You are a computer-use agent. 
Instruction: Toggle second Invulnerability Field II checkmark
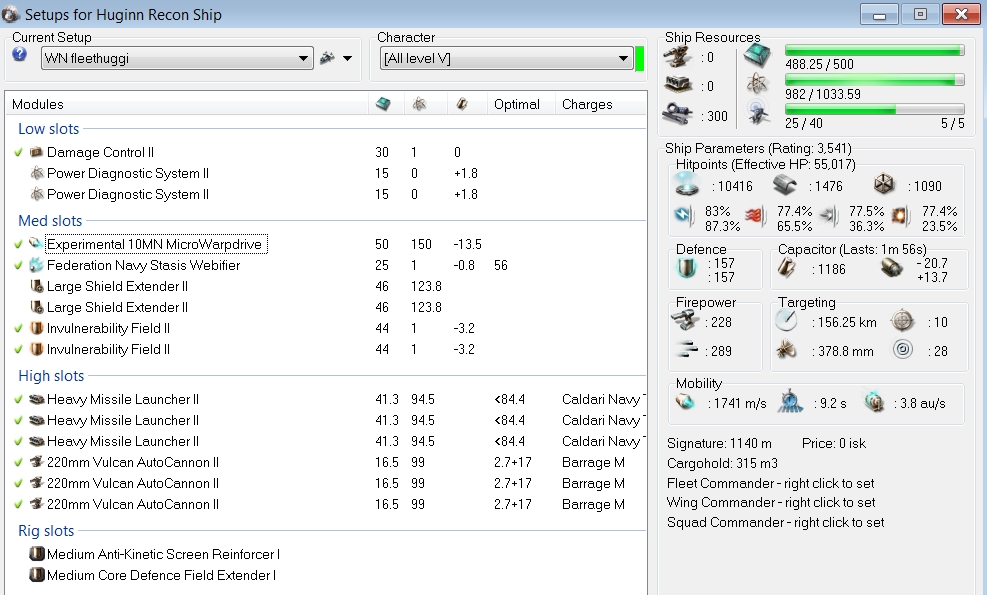point(18,349)
